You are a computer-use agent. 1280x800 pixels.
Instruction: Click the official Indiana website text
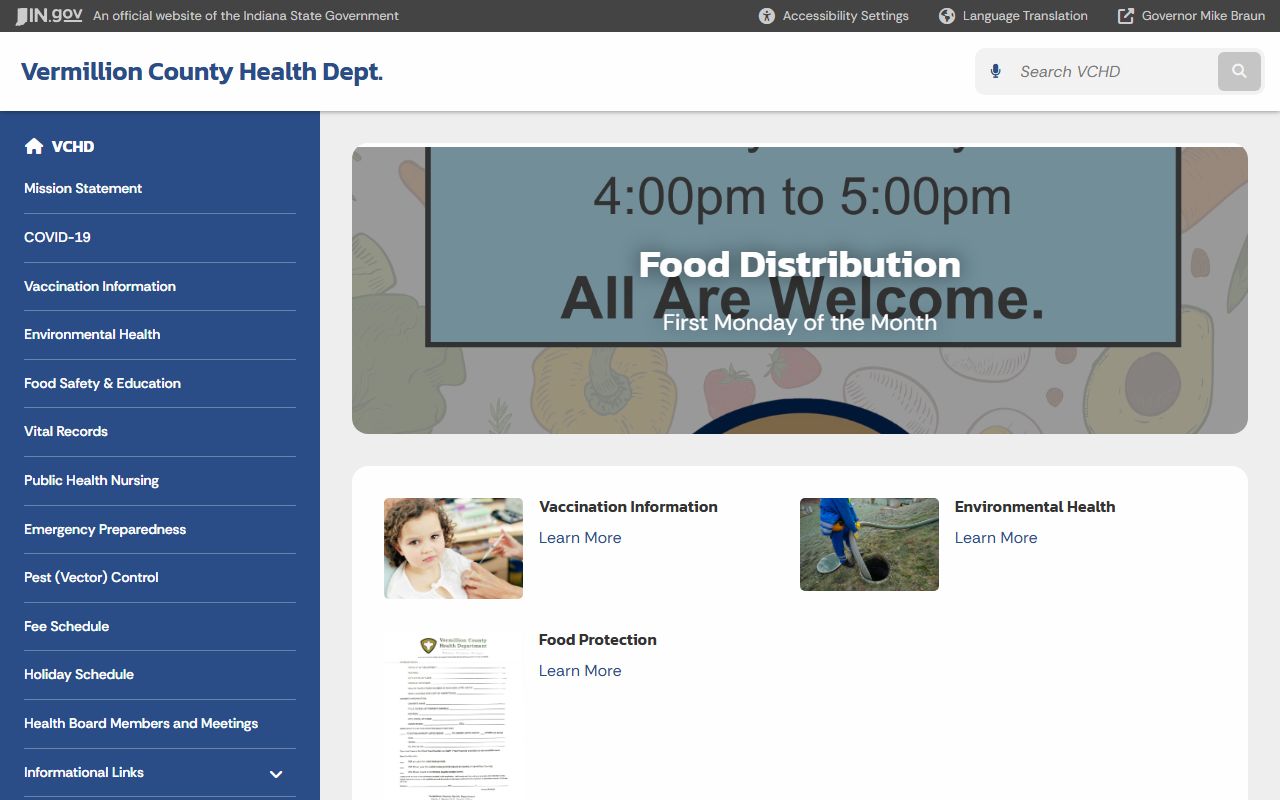point(246,16)
